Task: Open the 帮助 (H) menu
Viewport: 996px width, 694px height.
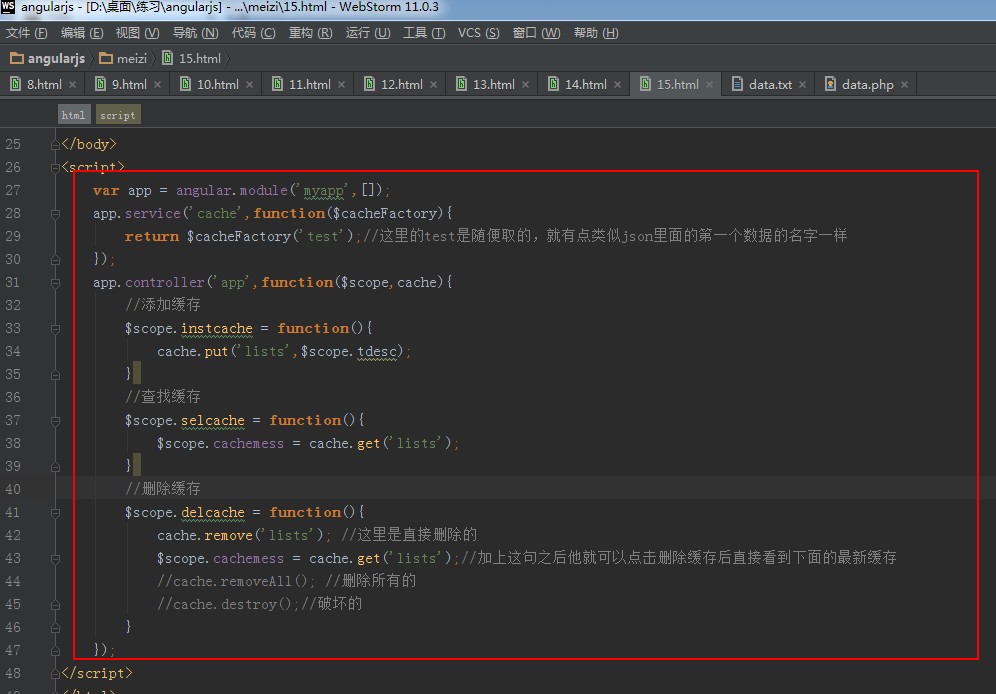Action: tap(596, 33)
